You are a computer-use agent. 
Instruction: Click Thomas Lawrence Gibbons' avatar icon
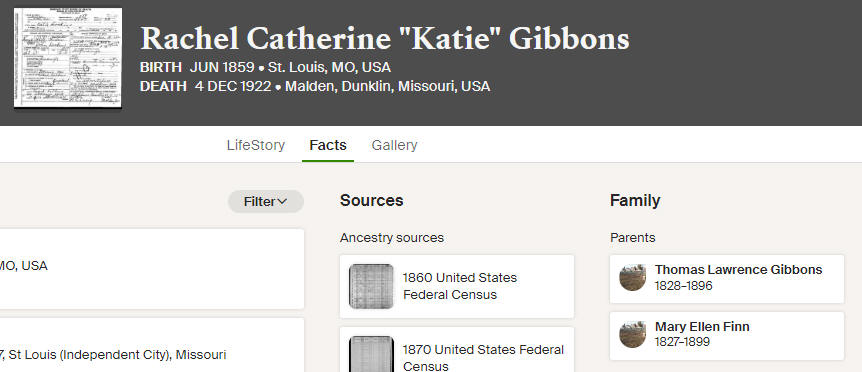coord(632,277)
